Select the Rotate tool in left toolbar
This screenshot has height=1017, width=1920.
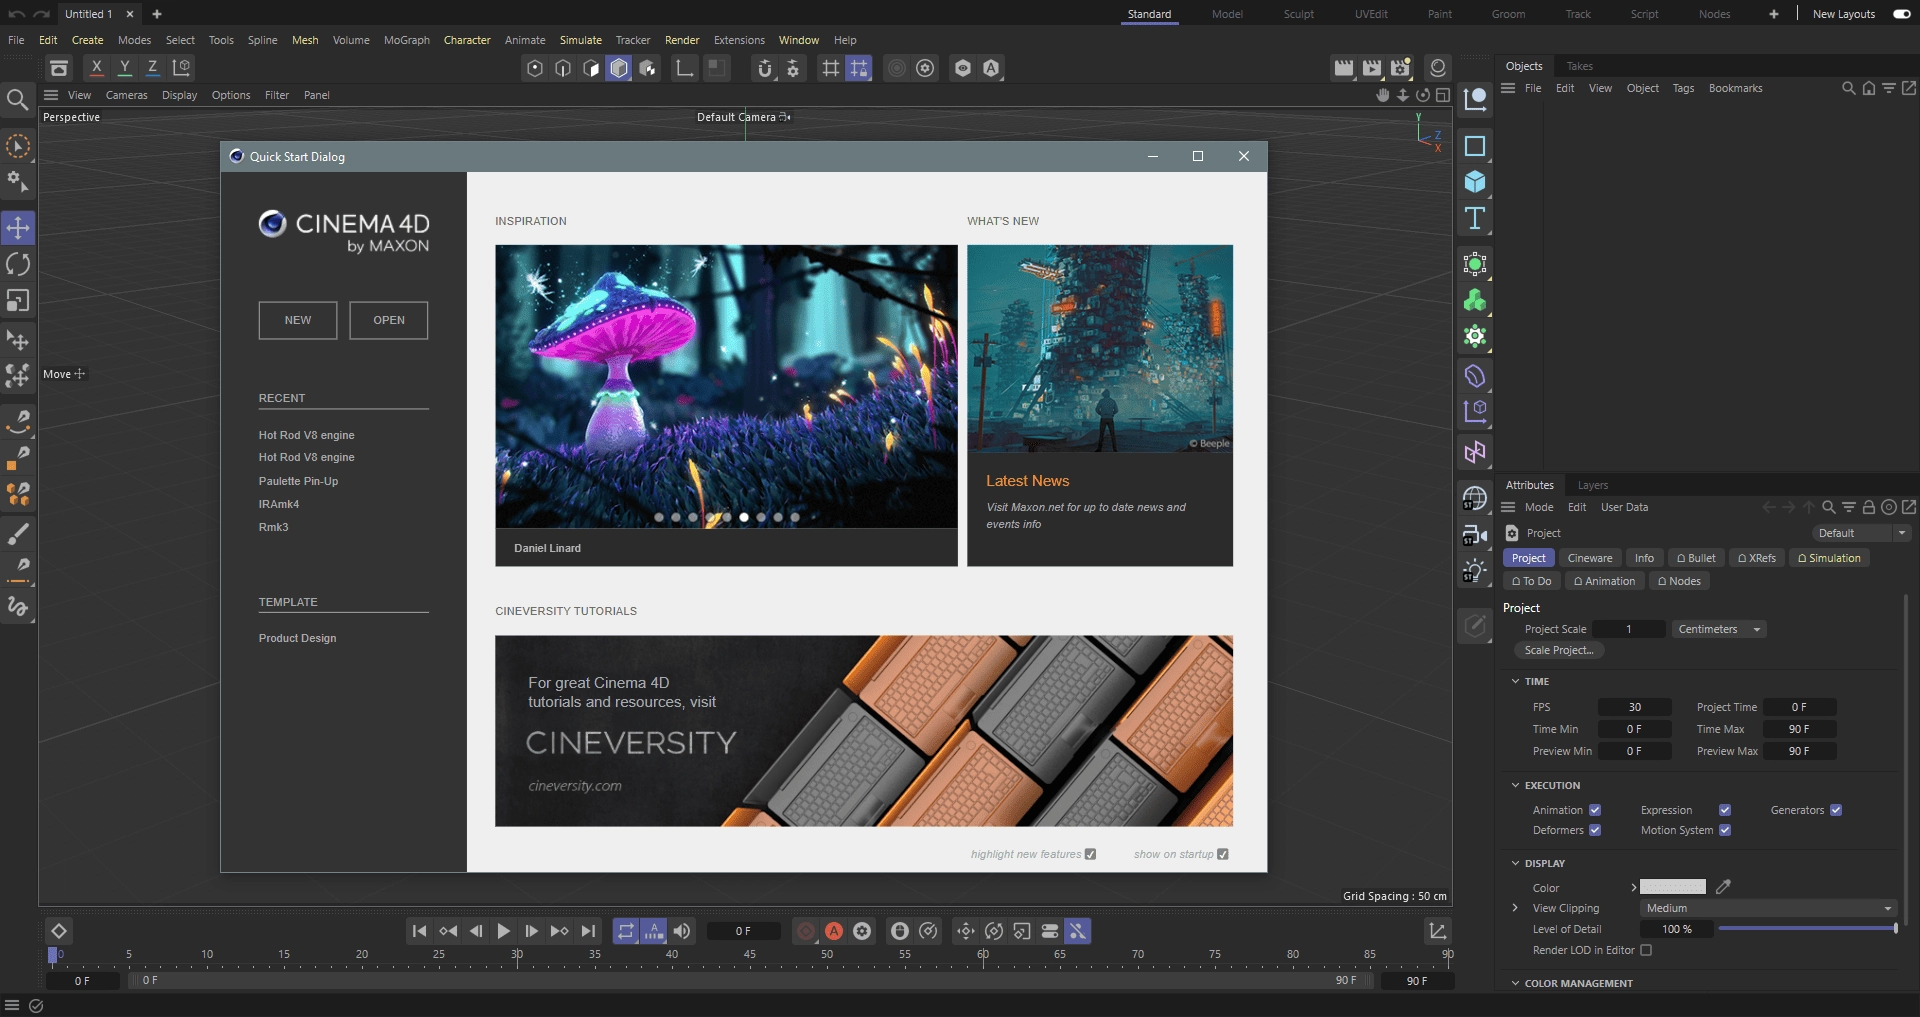coord(18,264)
